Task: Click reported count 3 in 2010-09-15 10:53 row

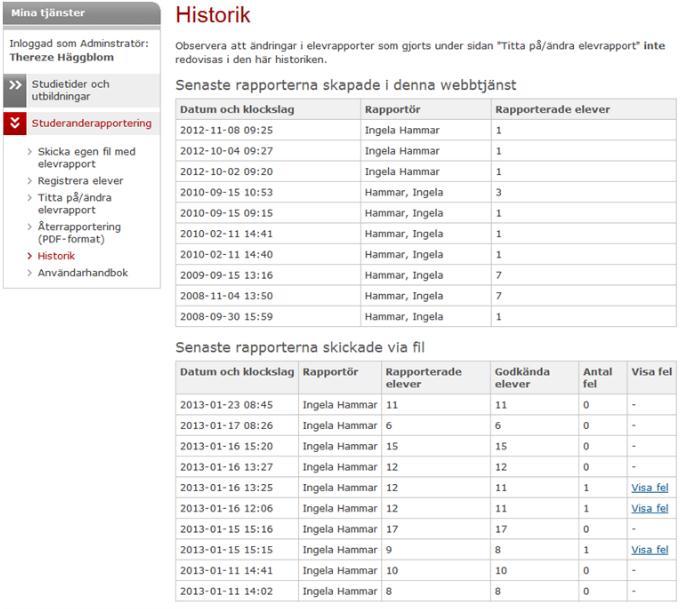Action: pos(499,193)
